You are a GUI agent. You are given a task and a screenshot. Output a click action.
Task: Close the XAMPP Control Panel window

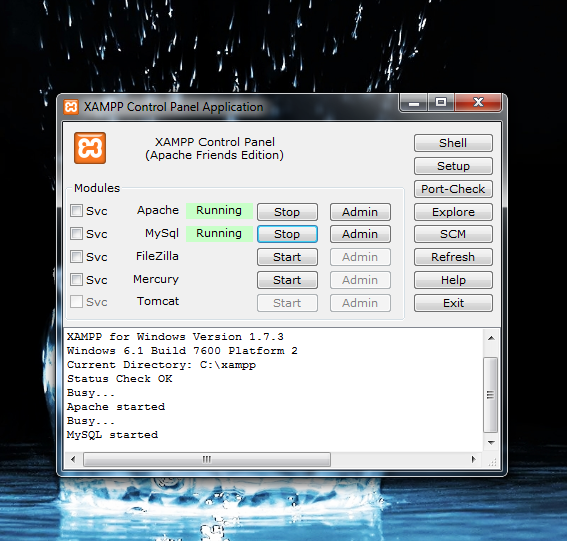click(x=478, y=103)
